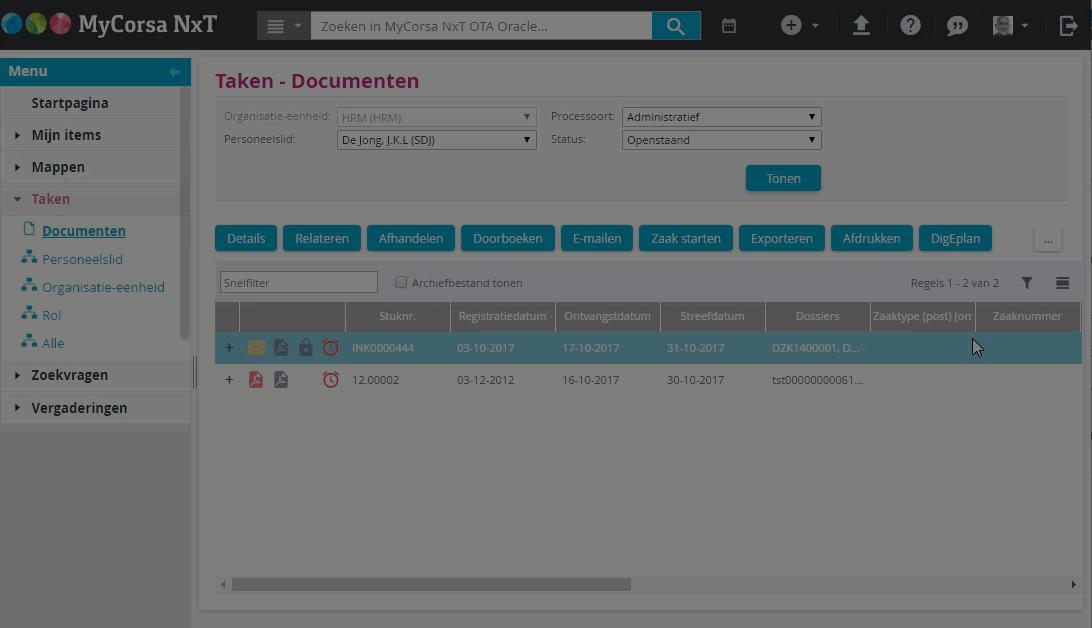Open the table column settings icon
Screen dimensions: 1092x628
point(1062,283)
